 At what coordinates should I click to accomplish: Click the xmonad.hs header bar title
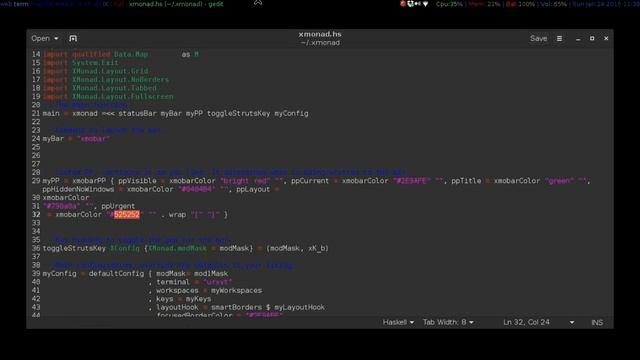pyautogui.click(x=320, y=34)
